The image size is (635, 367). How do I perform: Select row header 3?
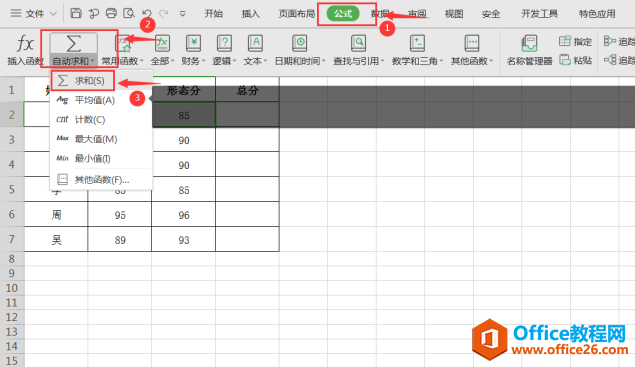12,140
